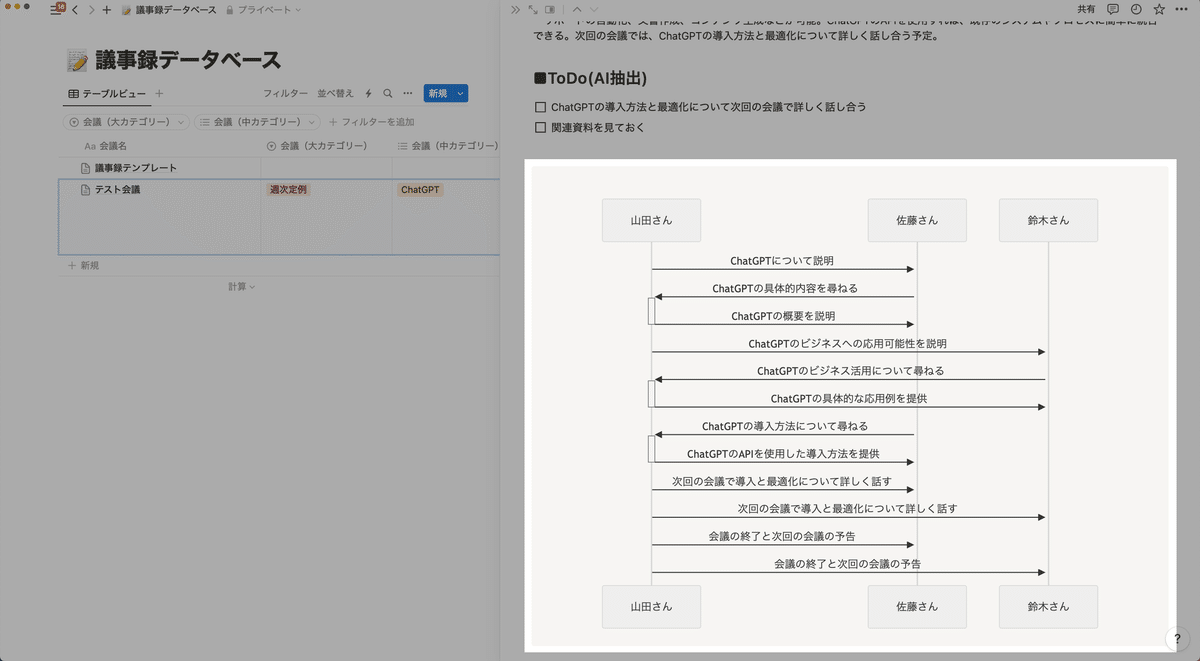1200x661 pixels.
Task: Click the 共有 share button
Action: (x=1086, y=9)
